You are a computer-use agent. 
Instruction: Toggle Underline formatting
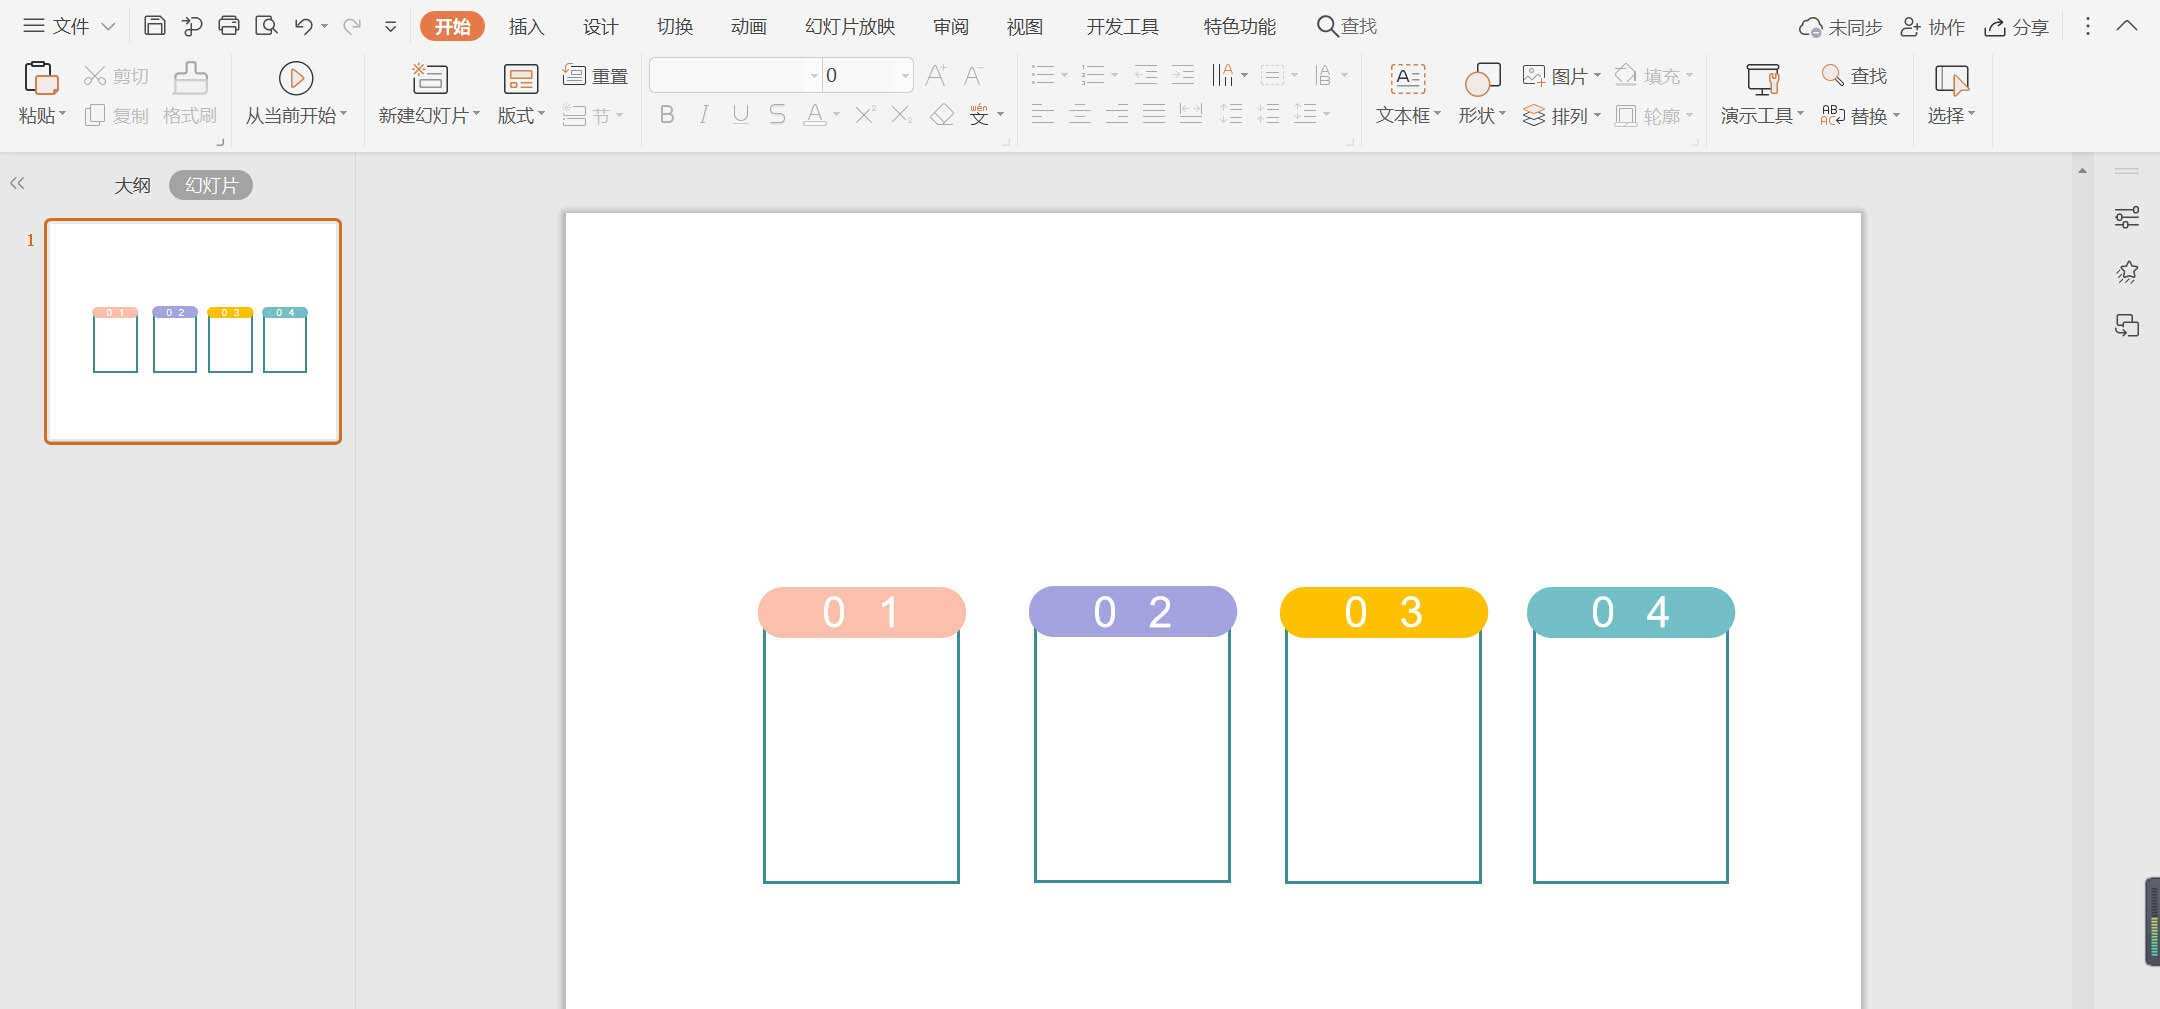tap(740, 115)
